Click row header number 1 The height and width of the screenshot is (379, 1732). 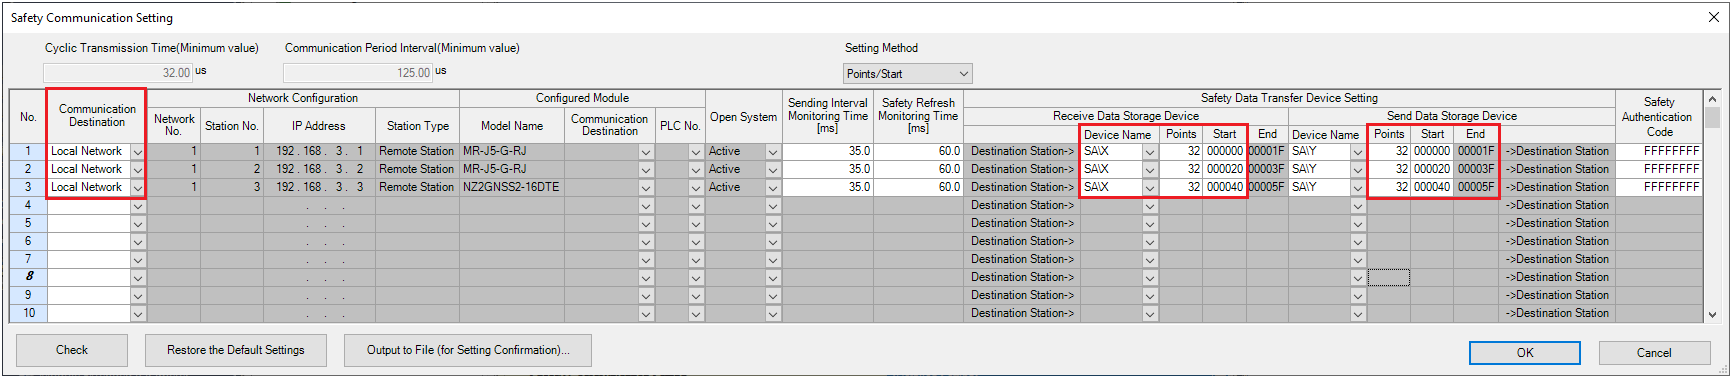[28, 152]
